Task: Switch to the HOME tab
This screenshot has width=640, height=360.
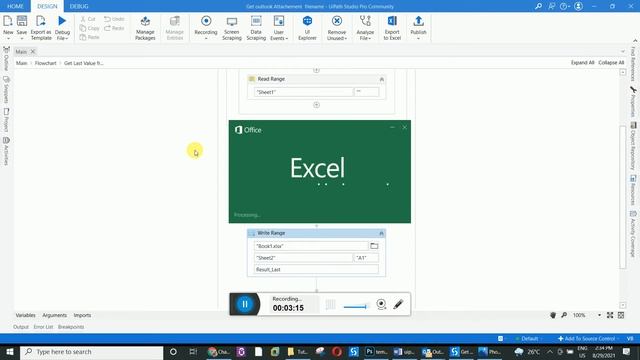Action: tap(16, 6)
